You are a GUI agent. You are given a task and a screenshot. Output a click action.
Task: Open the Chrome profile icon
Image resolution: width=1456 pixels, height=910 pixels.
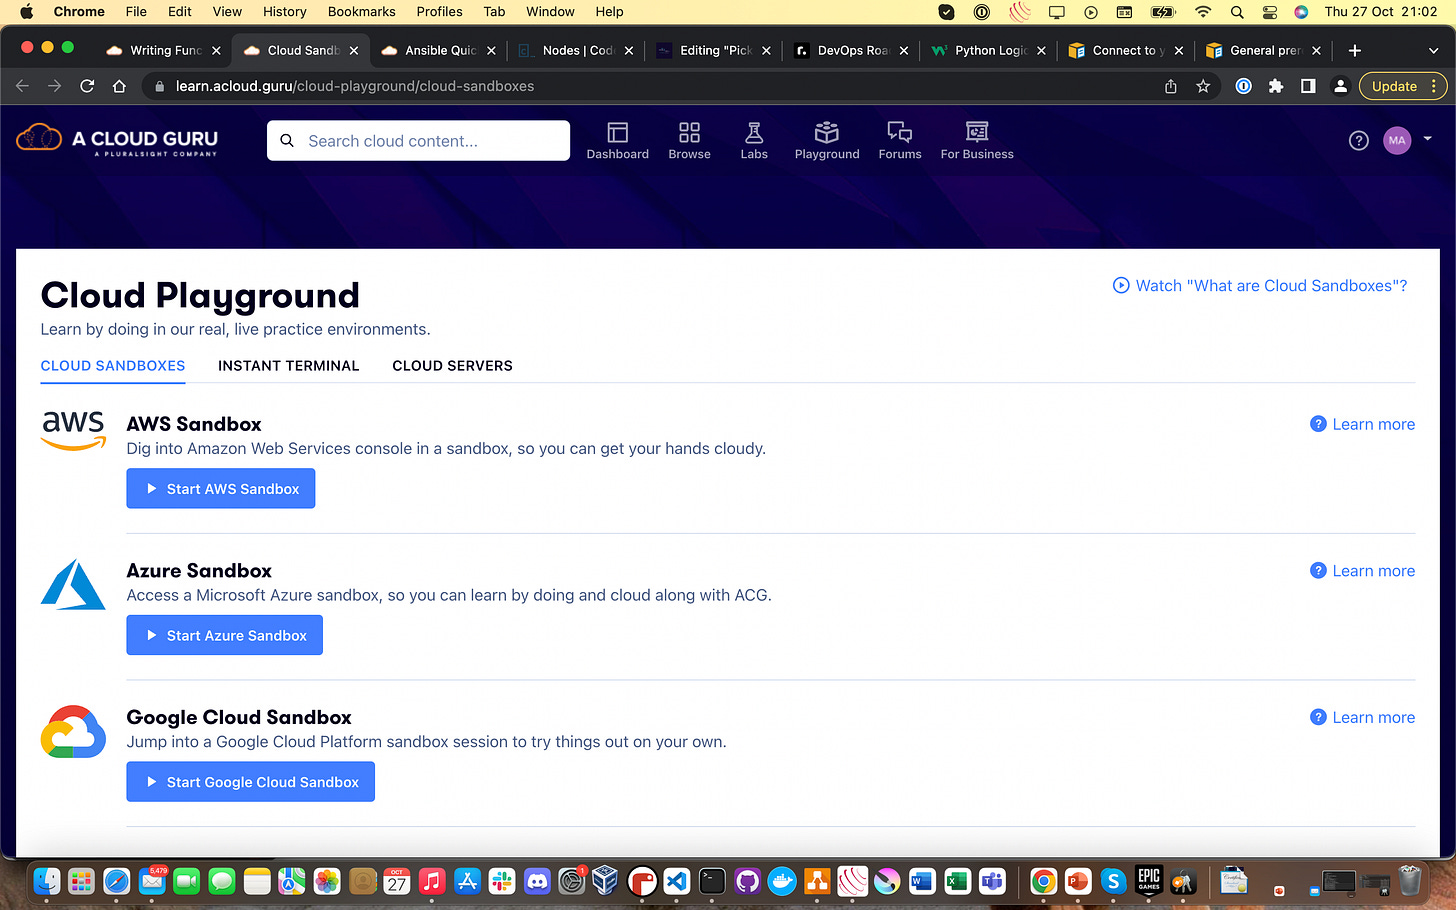[1340, 86]
